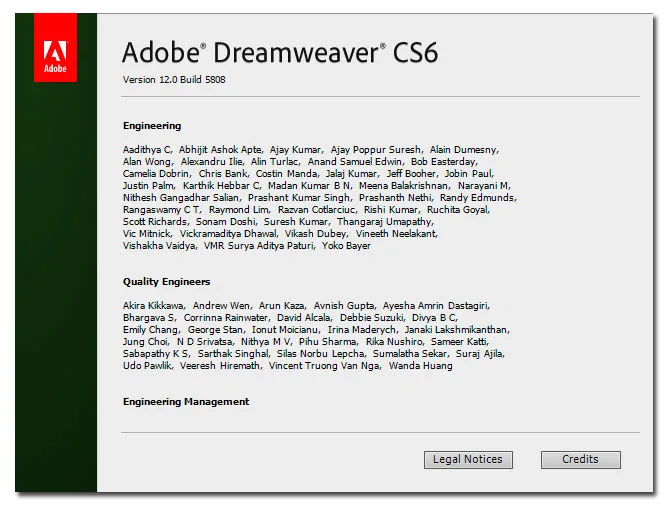Select the name Nithesh Gangadhar Salian
Image resolution: width=668 pixels, height=510 pixels.
181,198
